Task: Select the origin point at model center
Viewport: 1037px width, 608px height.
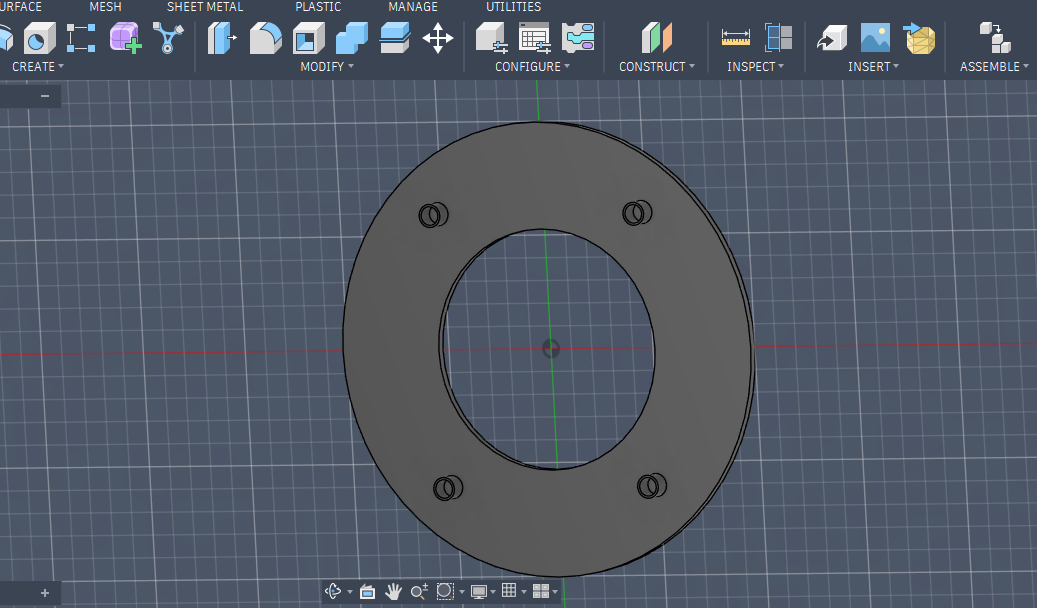Action: (550, 349)
